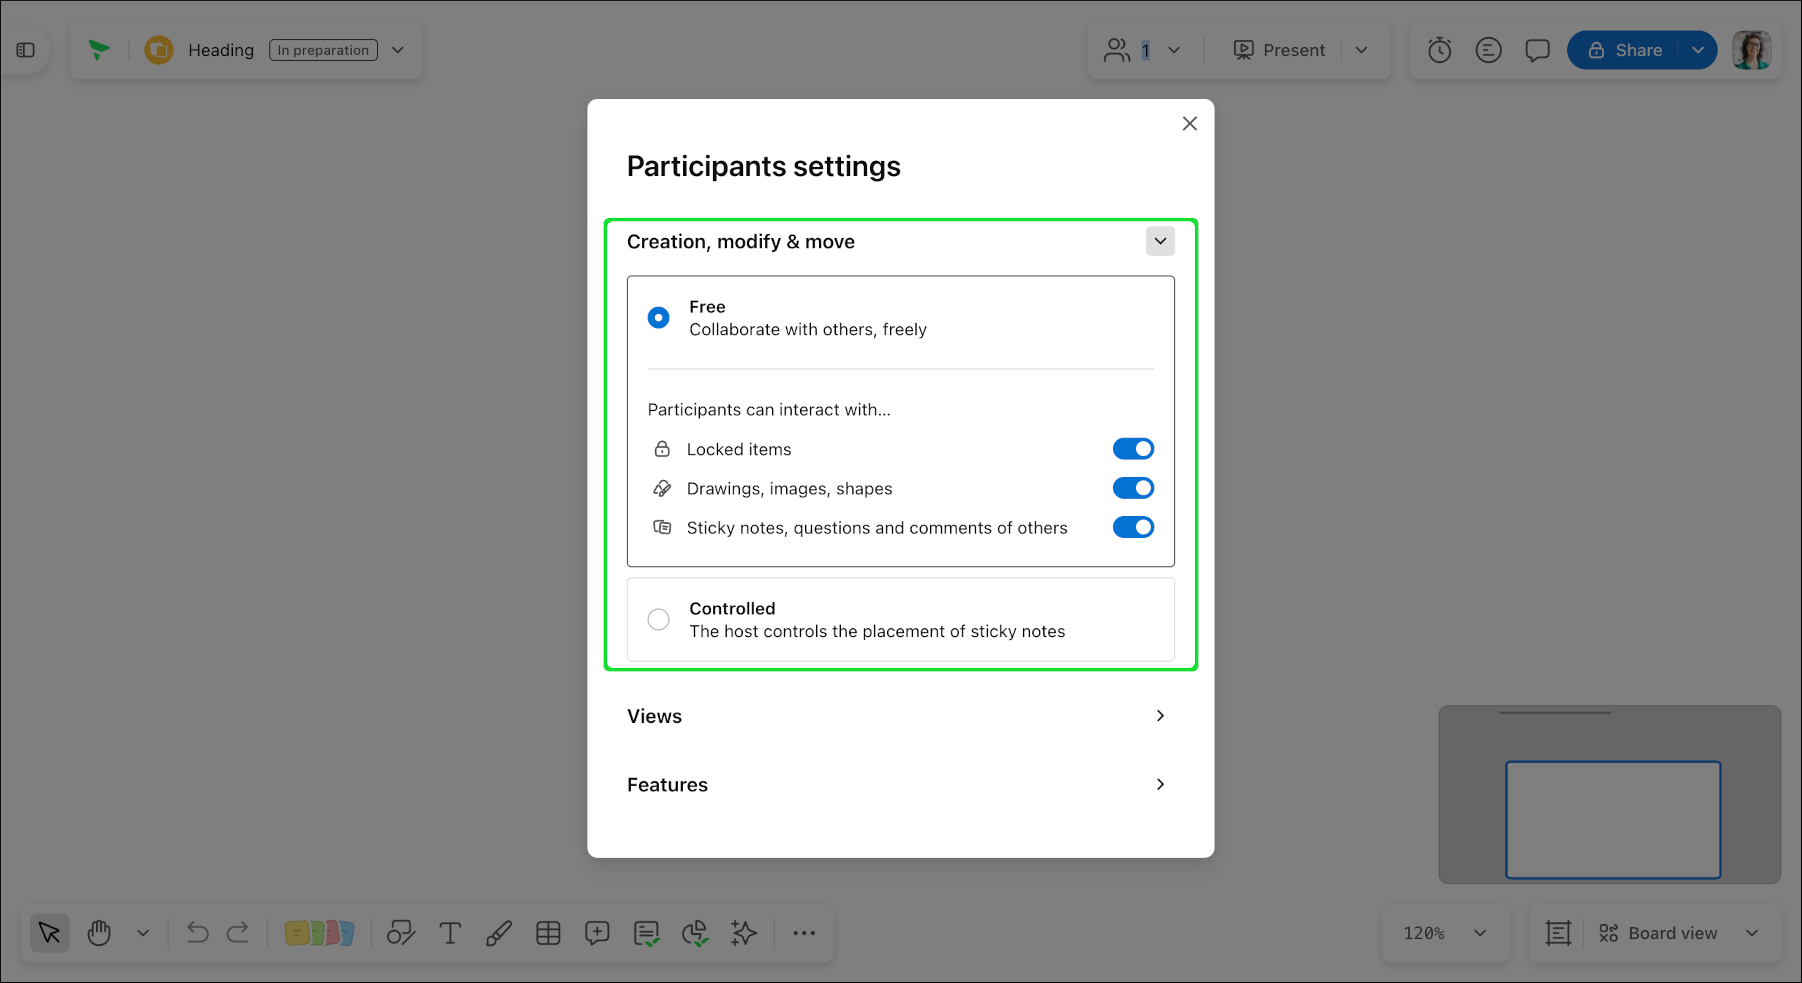1802x983 pixels.
Task: Click the minimap board thumbnail
Action: [x=1610, y=795]
